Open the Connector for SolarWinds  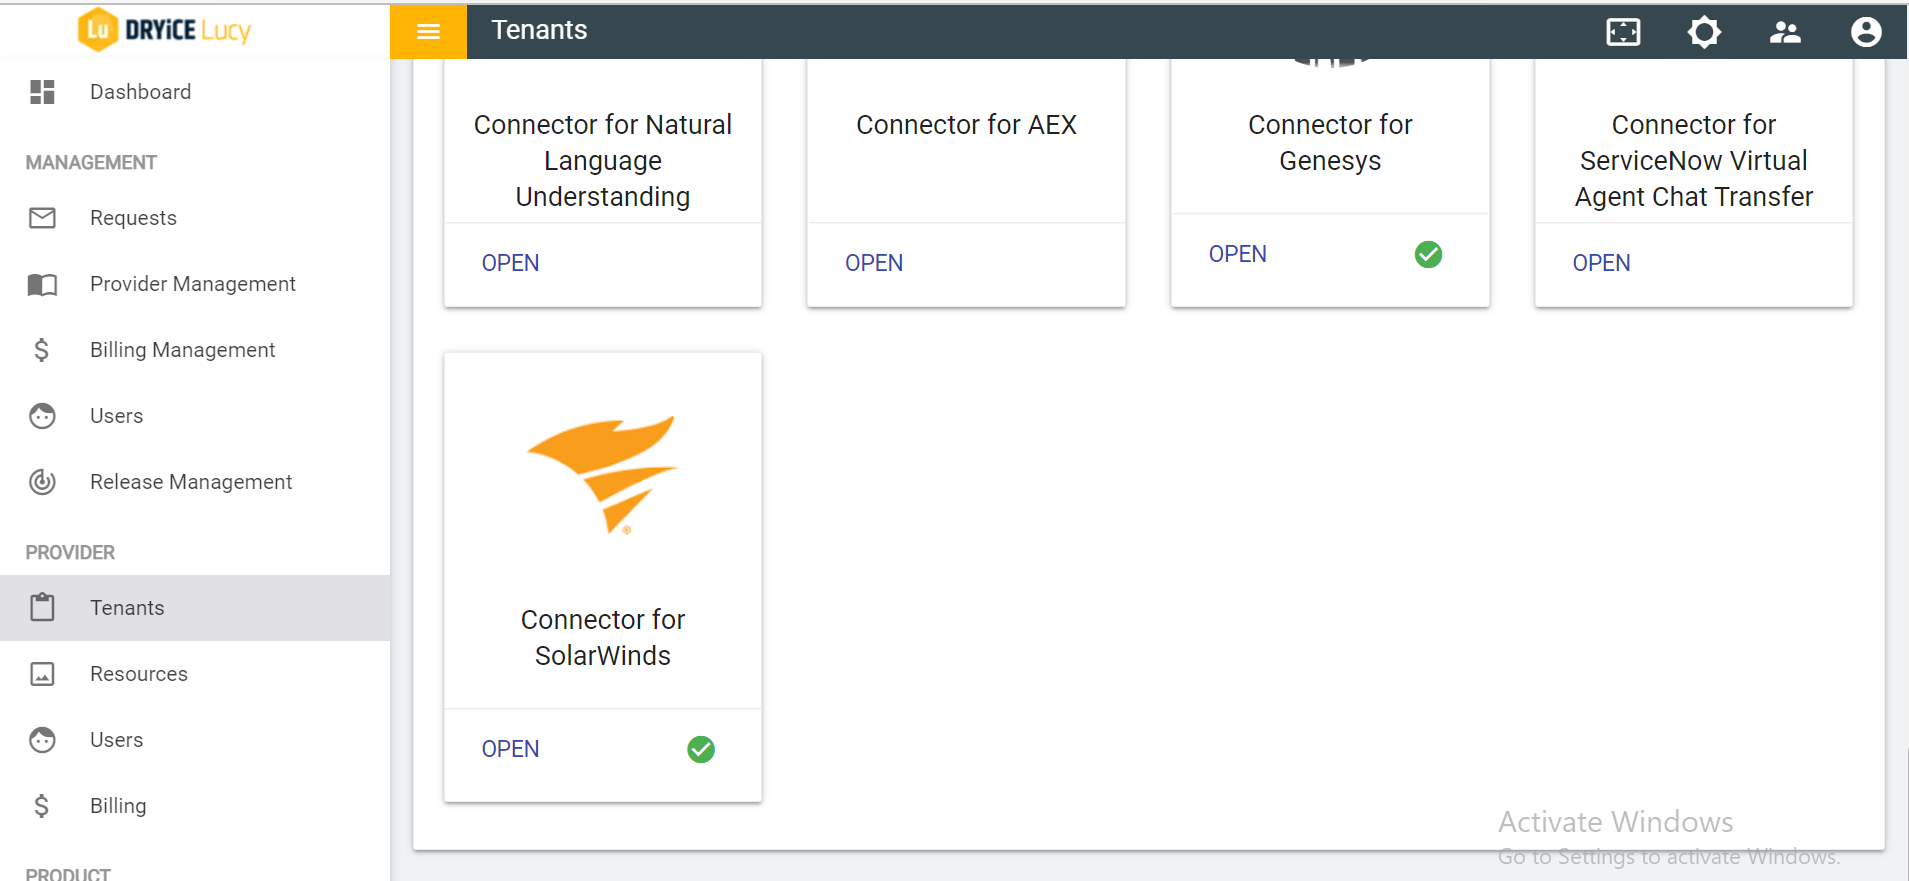click(510, 749)
